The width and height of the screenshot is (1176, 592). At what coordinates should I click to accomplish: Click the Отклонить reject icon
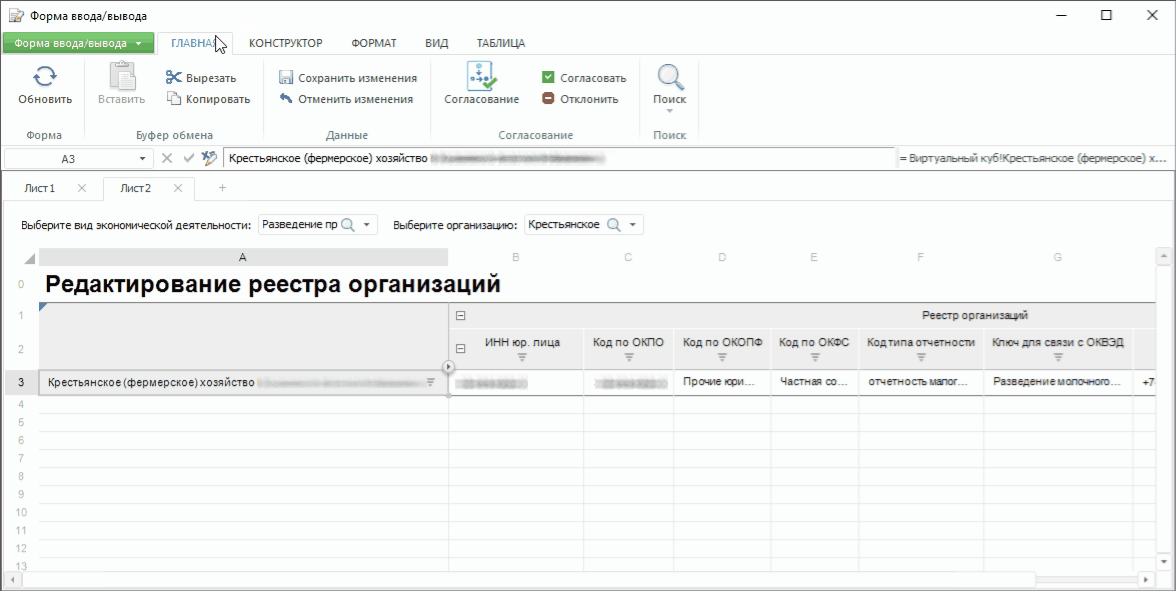click(x=548, y=99)
